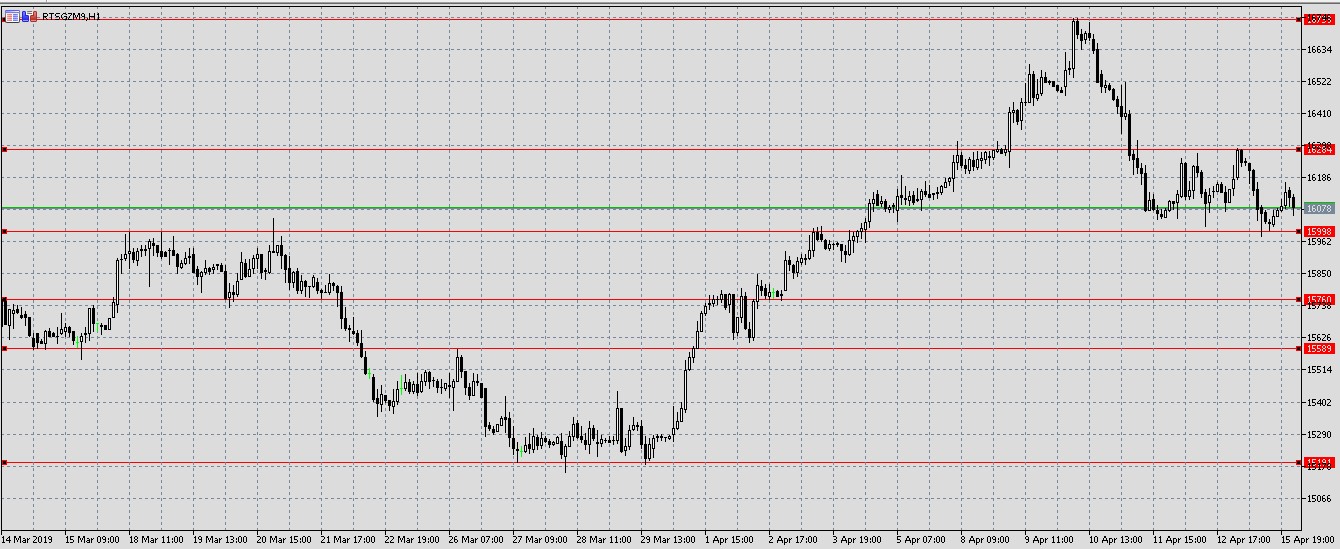The image size is (1340, 549).
Task: Click the 10 Apr 13:00 time label
Action: coord(1117,540)
